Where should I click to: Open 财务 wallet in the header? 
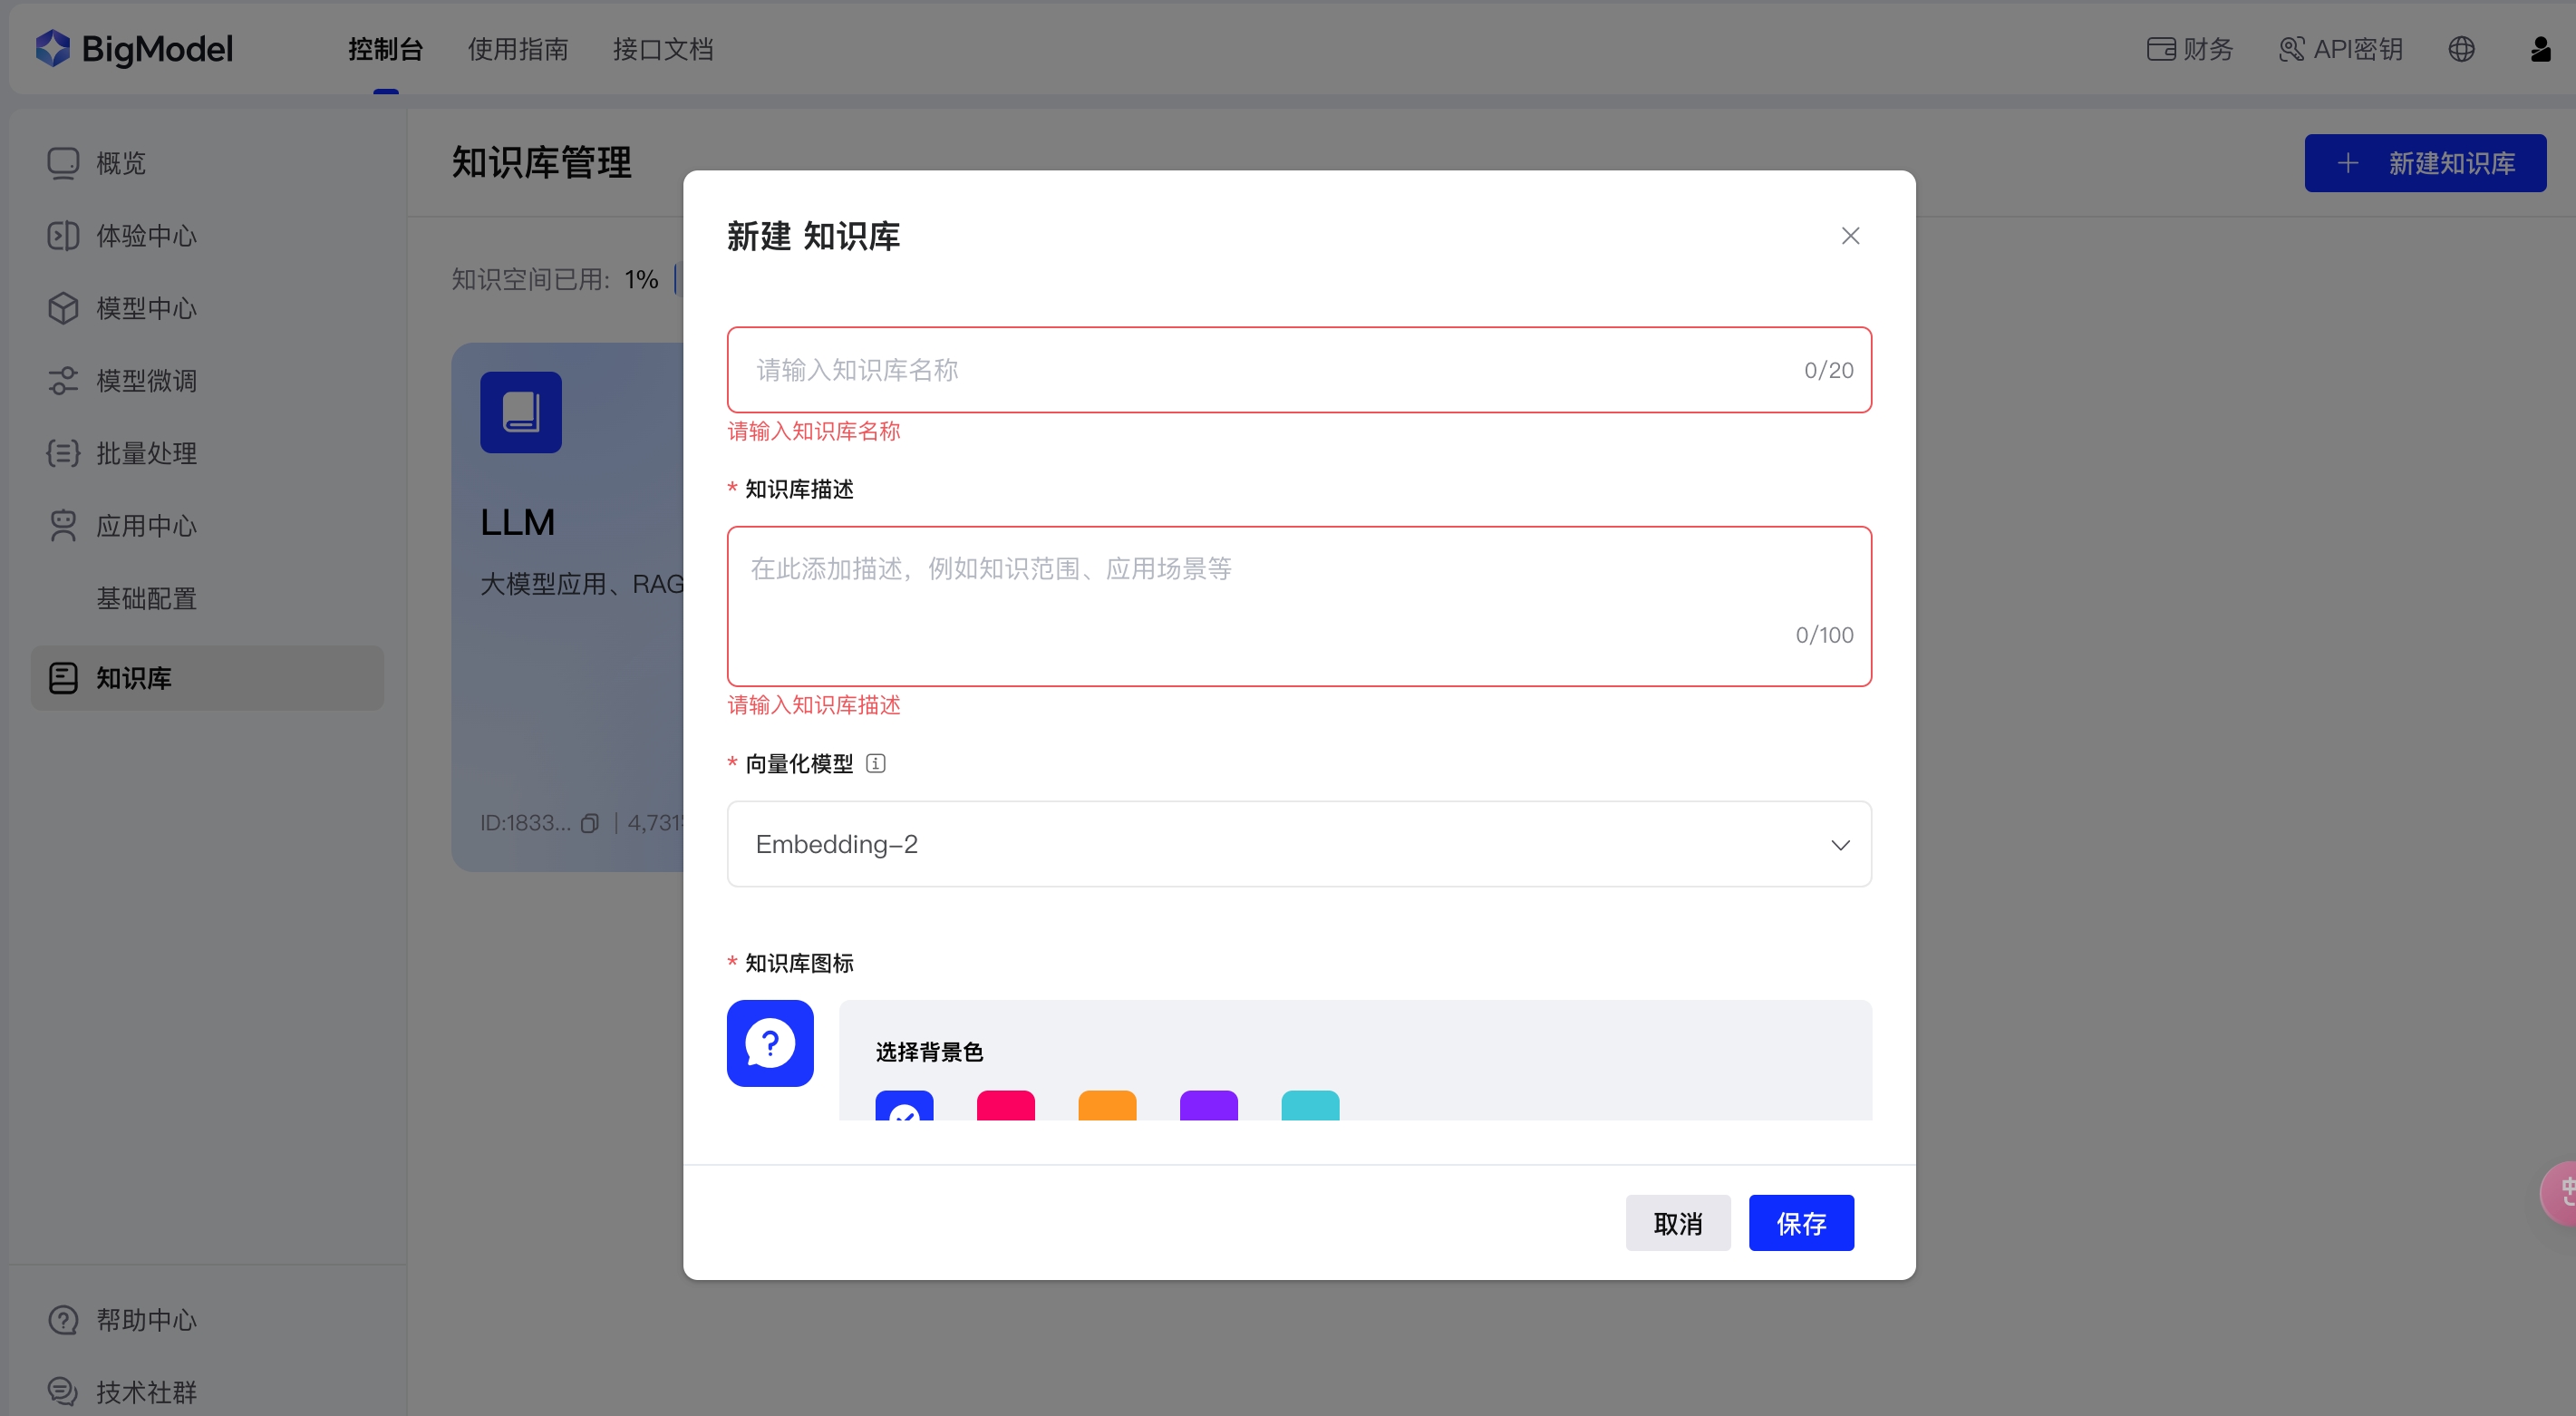point(2189,49)
